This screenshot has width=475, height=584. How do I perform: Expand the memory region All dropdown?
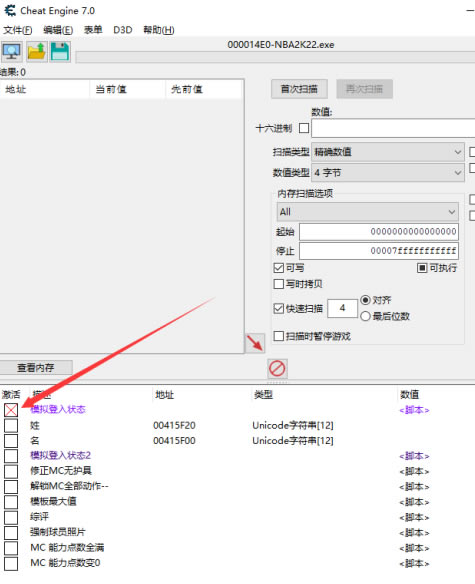coord(368,212)
